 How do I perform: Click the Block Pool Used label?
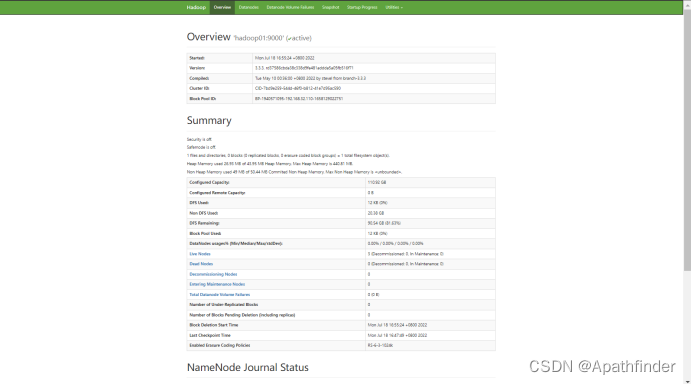[205, 234]
